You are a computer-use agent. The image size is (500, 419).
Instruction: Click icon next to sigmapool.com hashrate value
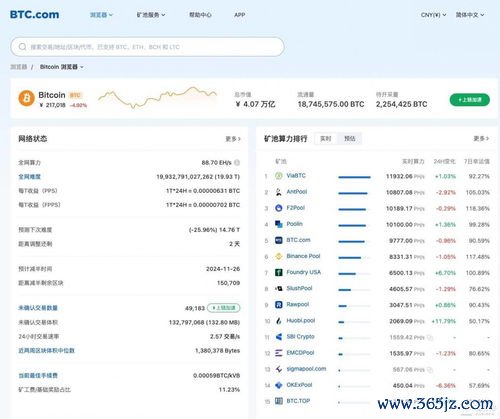pyautogui.click(x=430, y=370)
